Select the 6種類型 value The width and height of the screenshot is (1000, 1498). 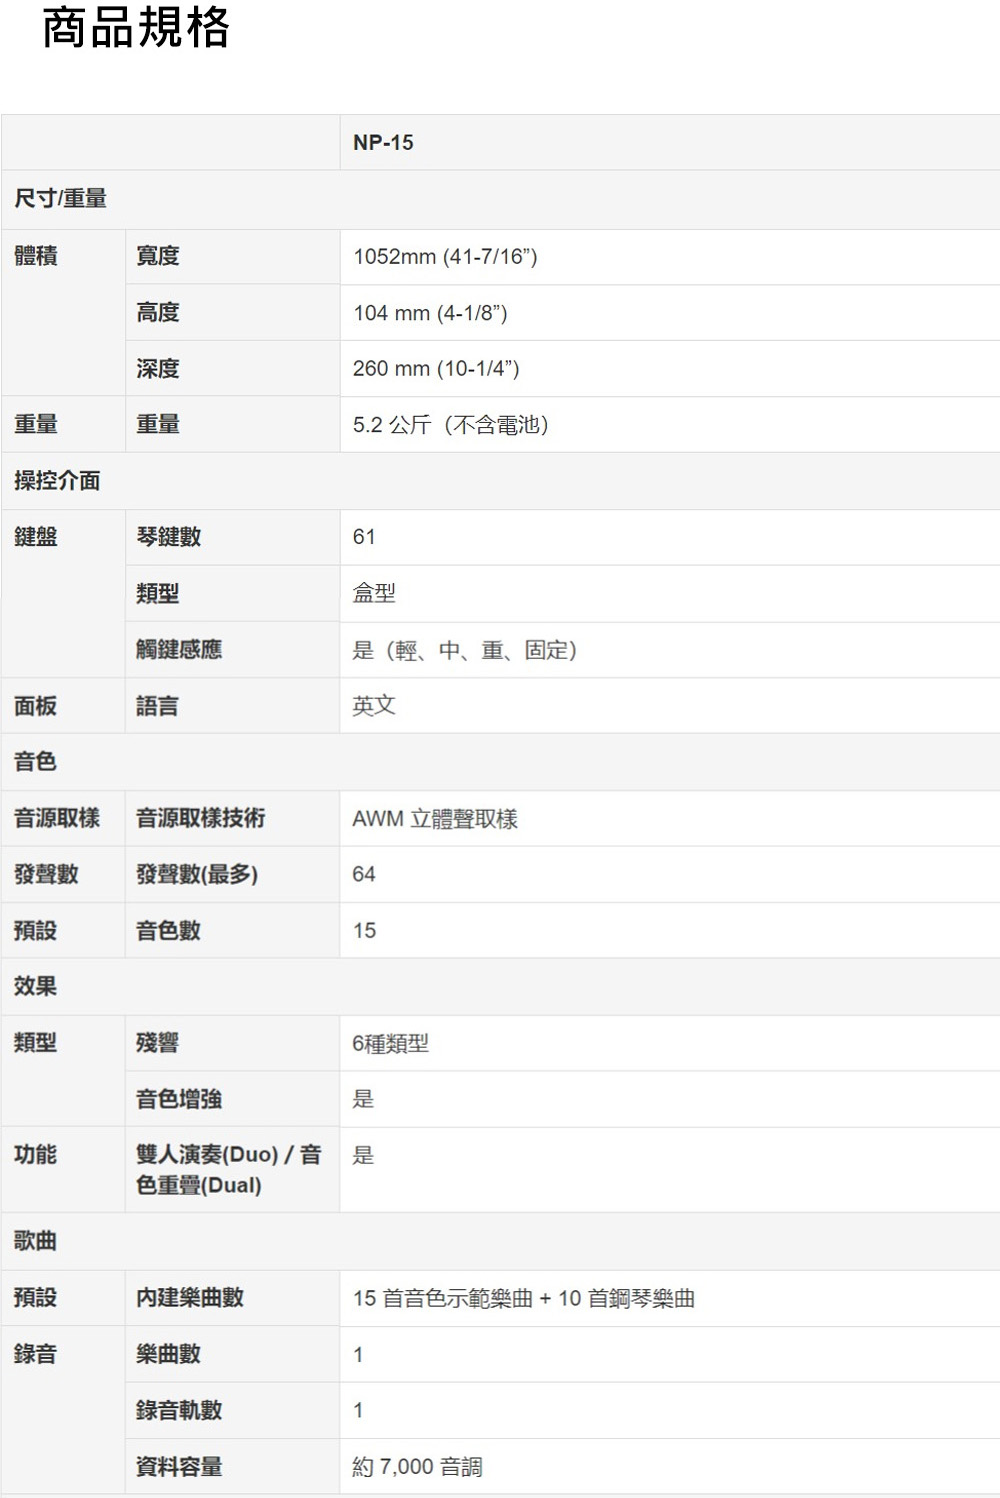tap(391, 1044)
